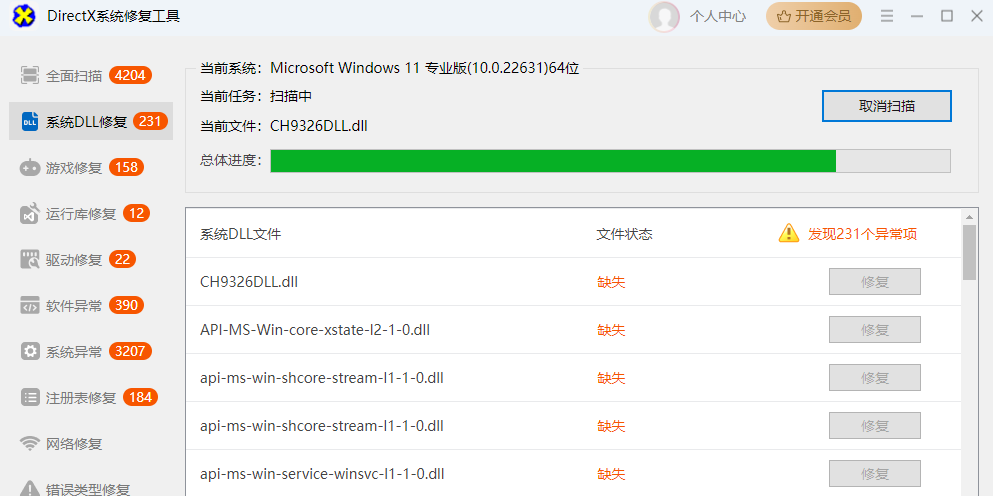This screenshot has height=496, width=993.
Task: Click the game repair gamepad icon
Action: tap(30, 168)
